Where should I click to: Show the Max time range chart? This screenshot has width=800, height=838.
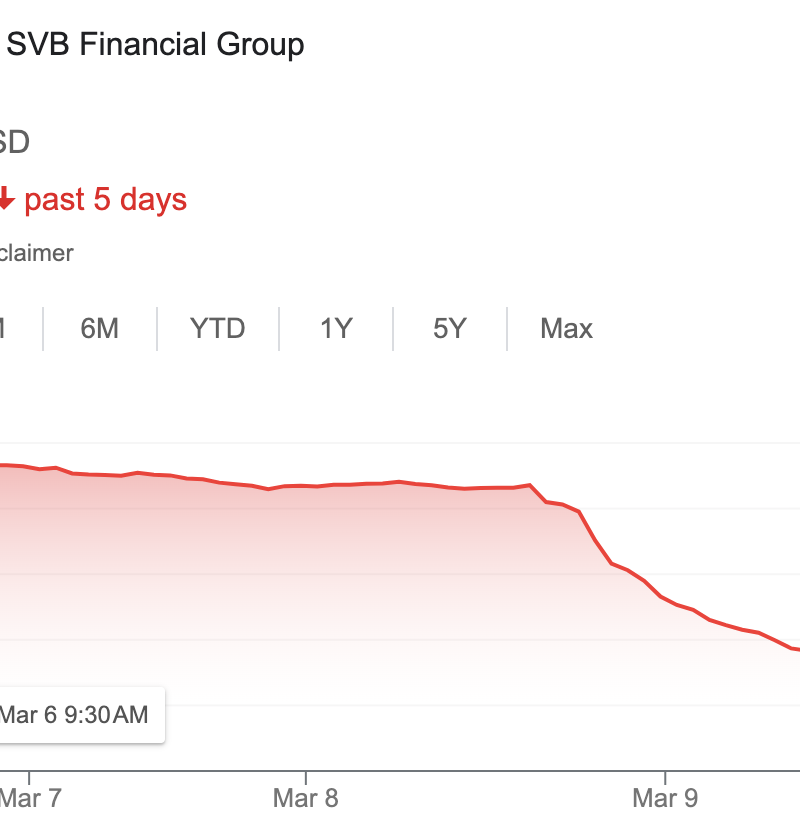[x=566, y=328]
